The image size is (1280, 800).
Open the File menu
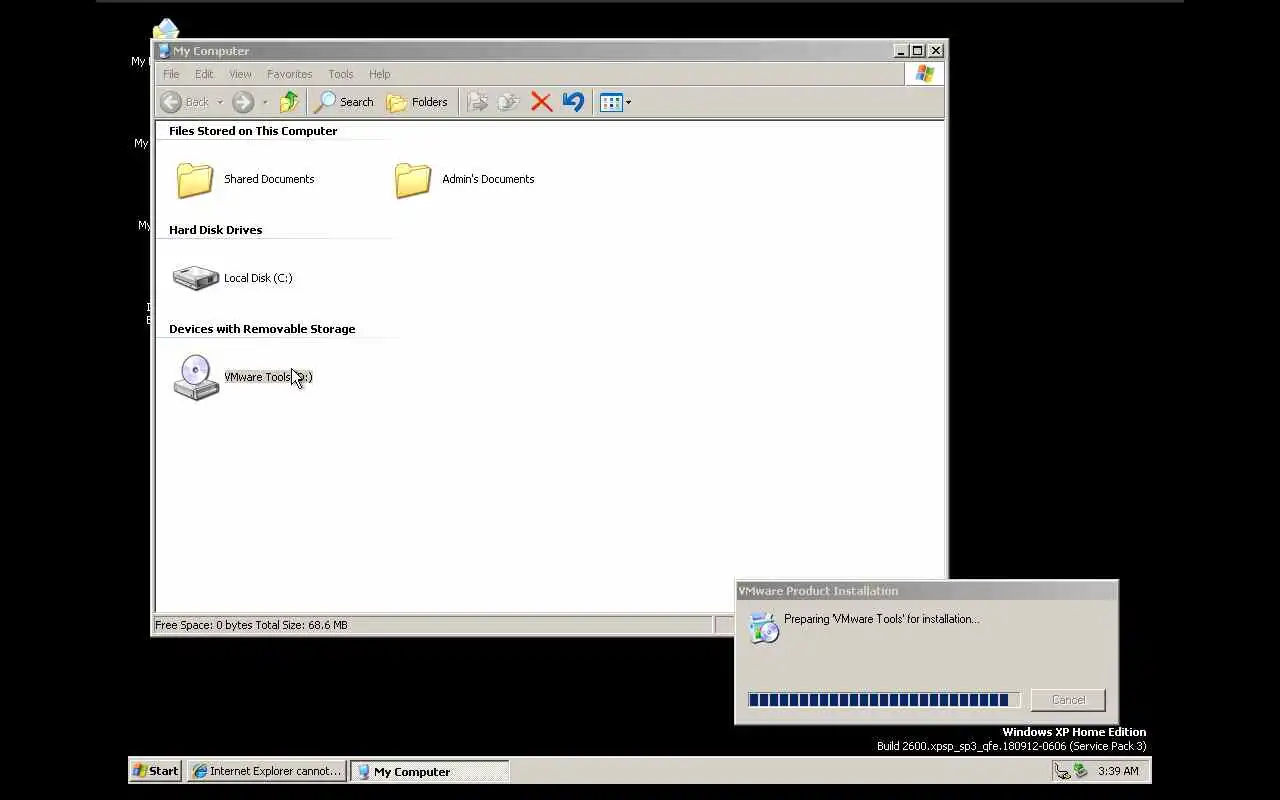171,74
